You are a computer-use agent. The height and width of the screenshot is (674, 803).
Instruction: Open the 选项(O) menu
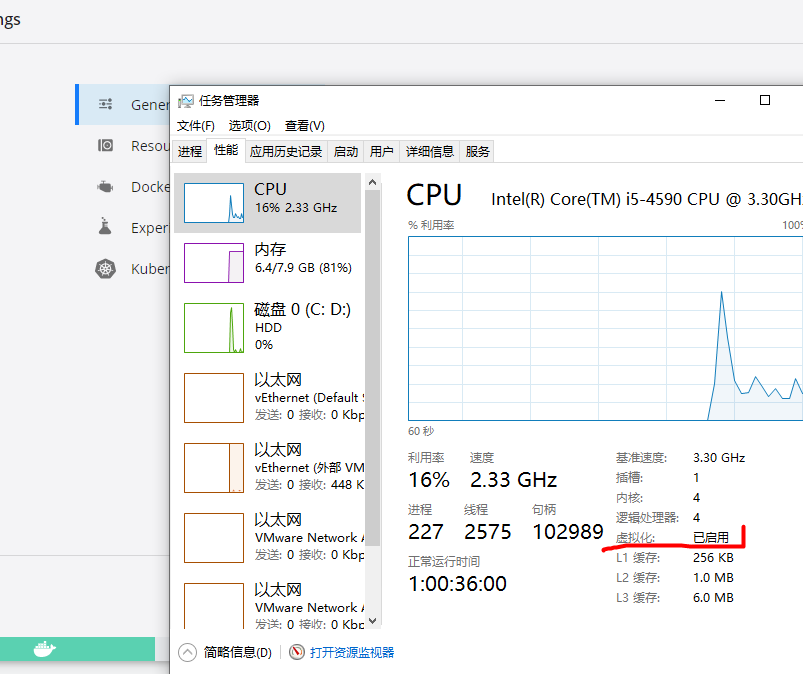(247, 125)
